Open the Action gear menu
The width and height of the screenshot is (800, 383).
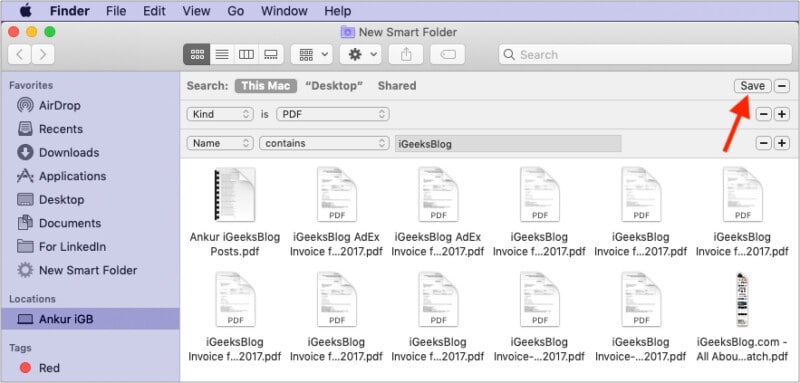[x=361, y=55]
